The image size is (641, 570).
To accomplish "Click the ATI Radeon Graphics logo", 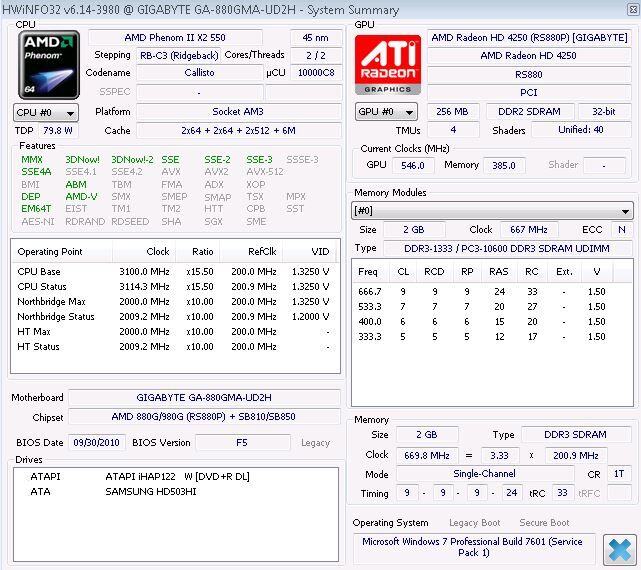I will tap(388, 65).
